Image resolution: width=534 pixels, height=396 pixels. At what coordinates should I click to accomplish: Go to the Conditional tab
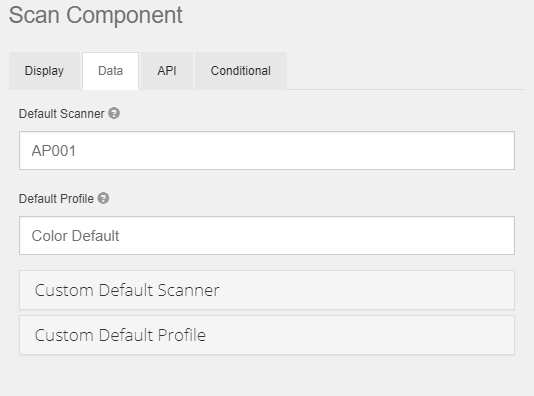point(241,71)
